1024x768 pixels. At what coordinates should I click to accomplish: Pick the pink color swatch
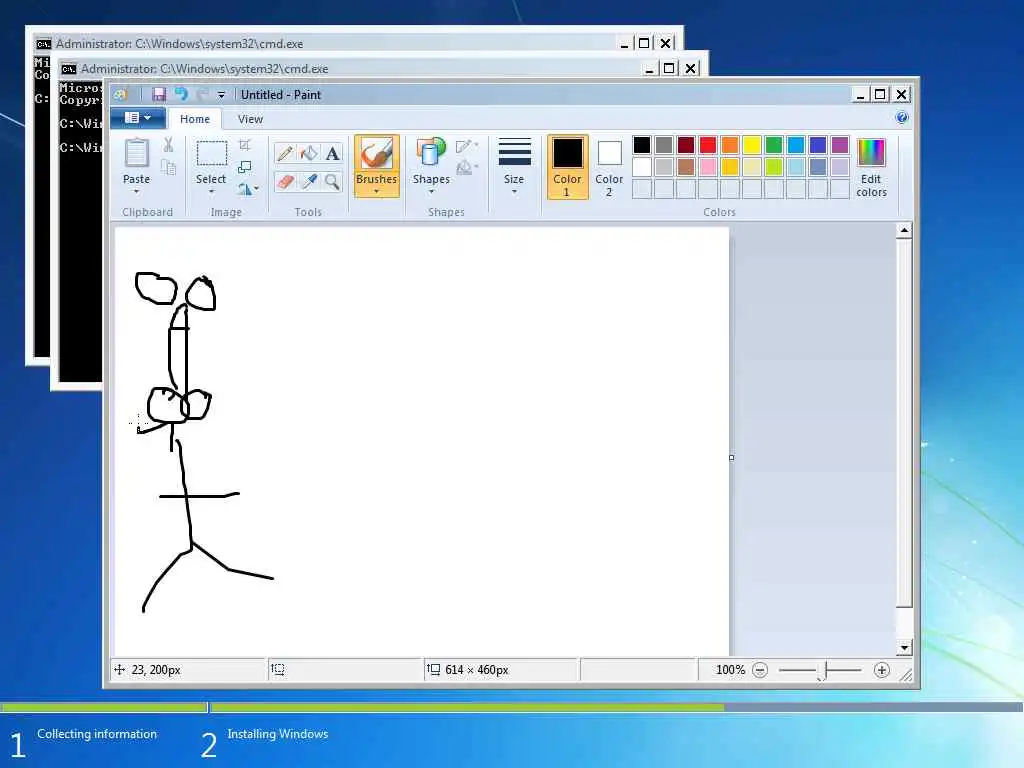pos(707,167)
